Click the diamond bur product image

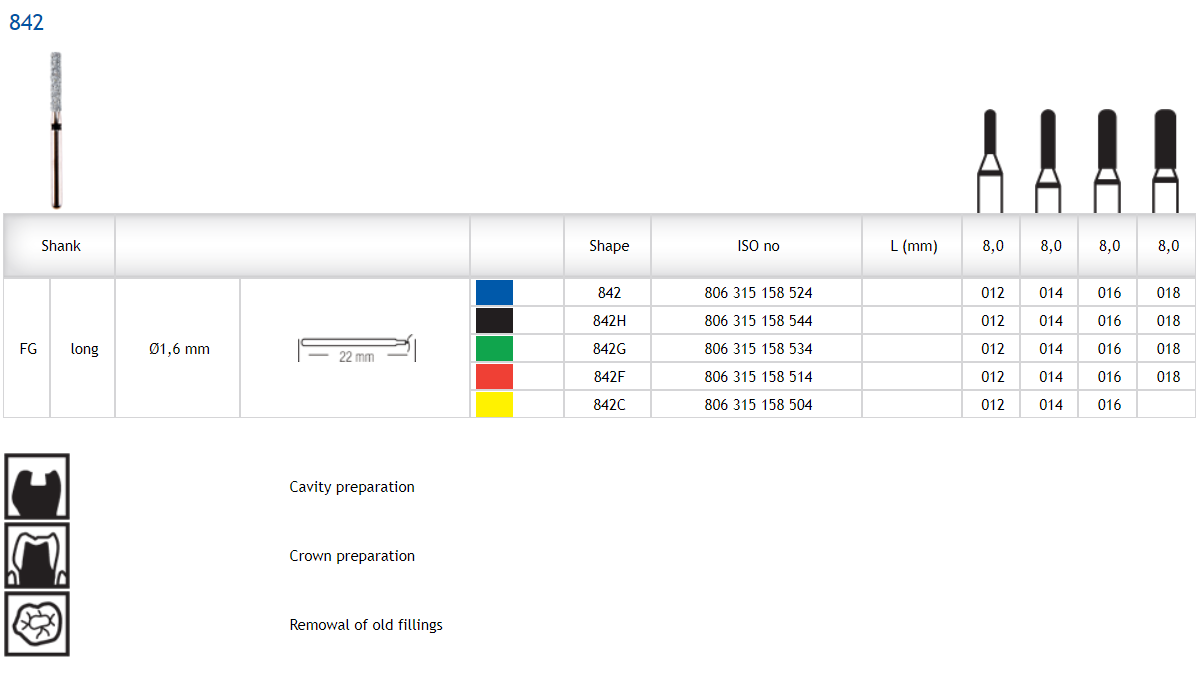(x=56, y=130)
